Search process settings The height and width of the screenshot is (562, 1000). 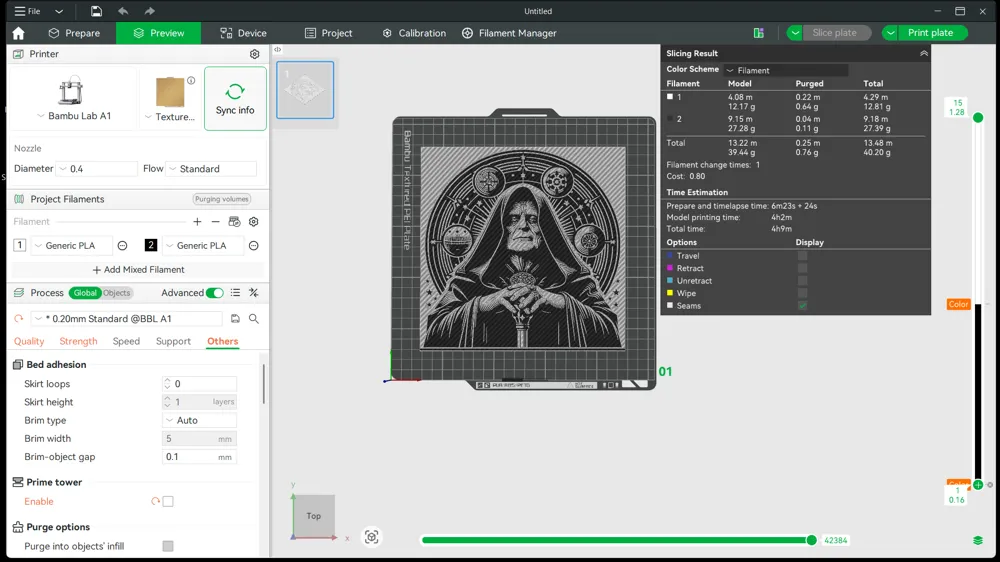click(254, 318)
